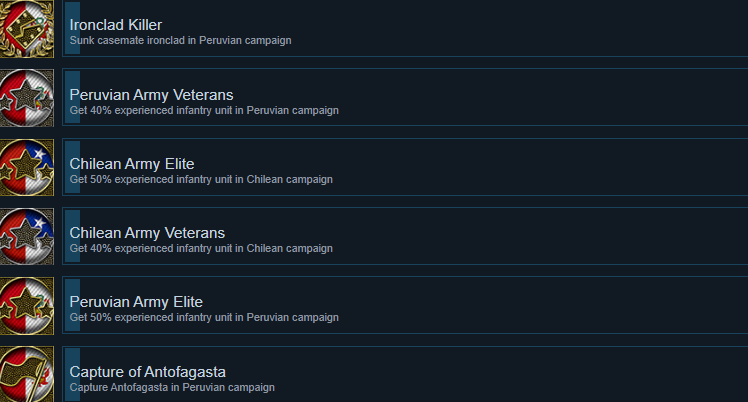The image size is (748, 402).
Task: Click the Peruvian Army Veterans title text
Action: (x=151, y=95)
